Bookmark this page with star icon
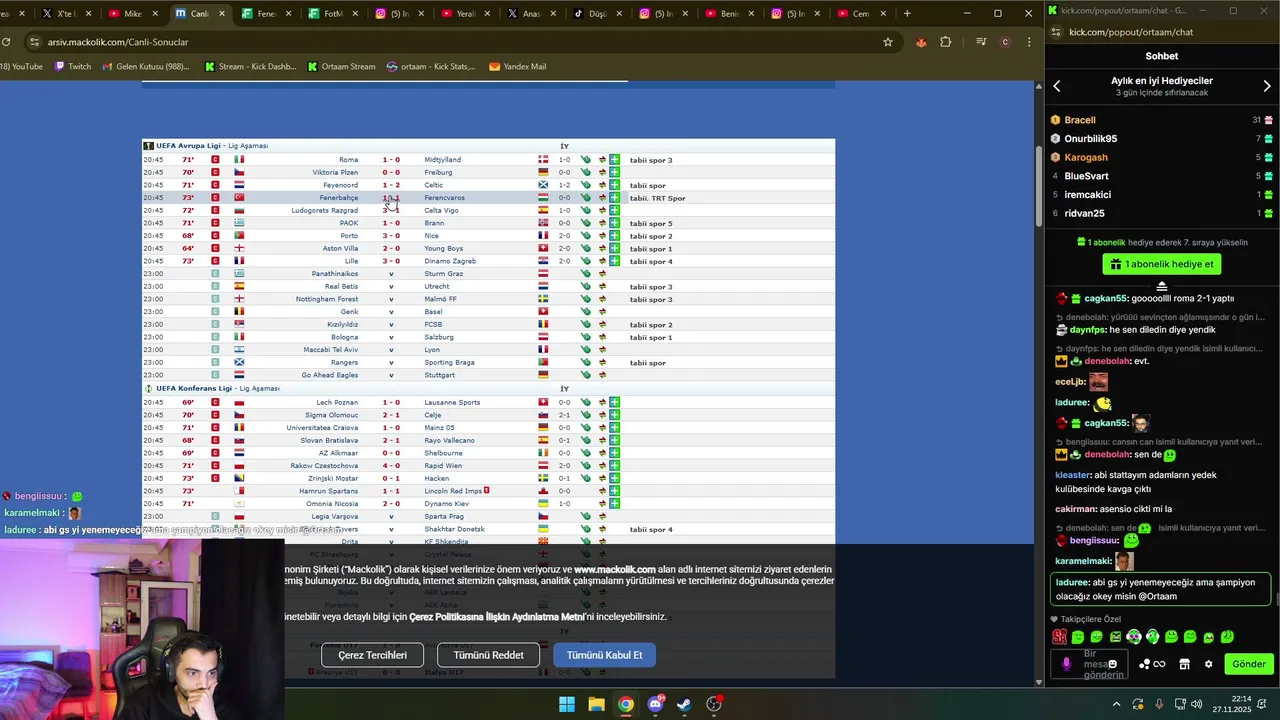This screenshot has height=720, width=1280. coord(887,42)
